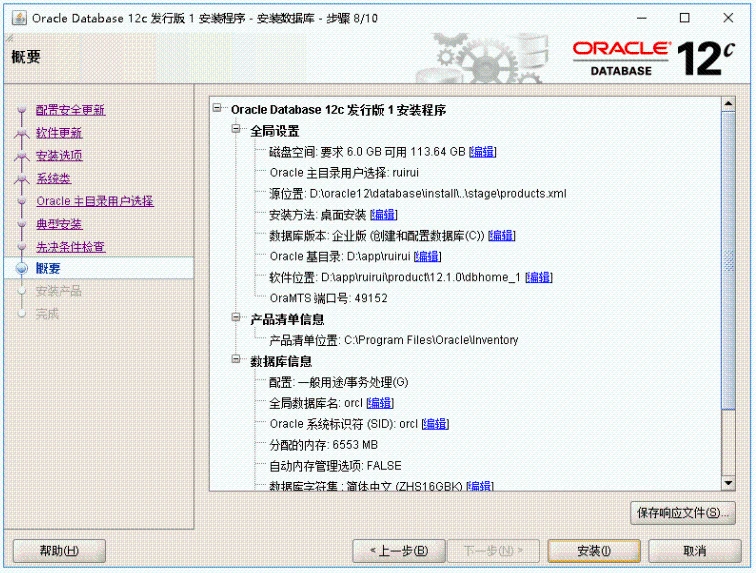Go back with 上一步(B) button
The height and width of the screenshot is (573, 756).
[x=399, y=551]
